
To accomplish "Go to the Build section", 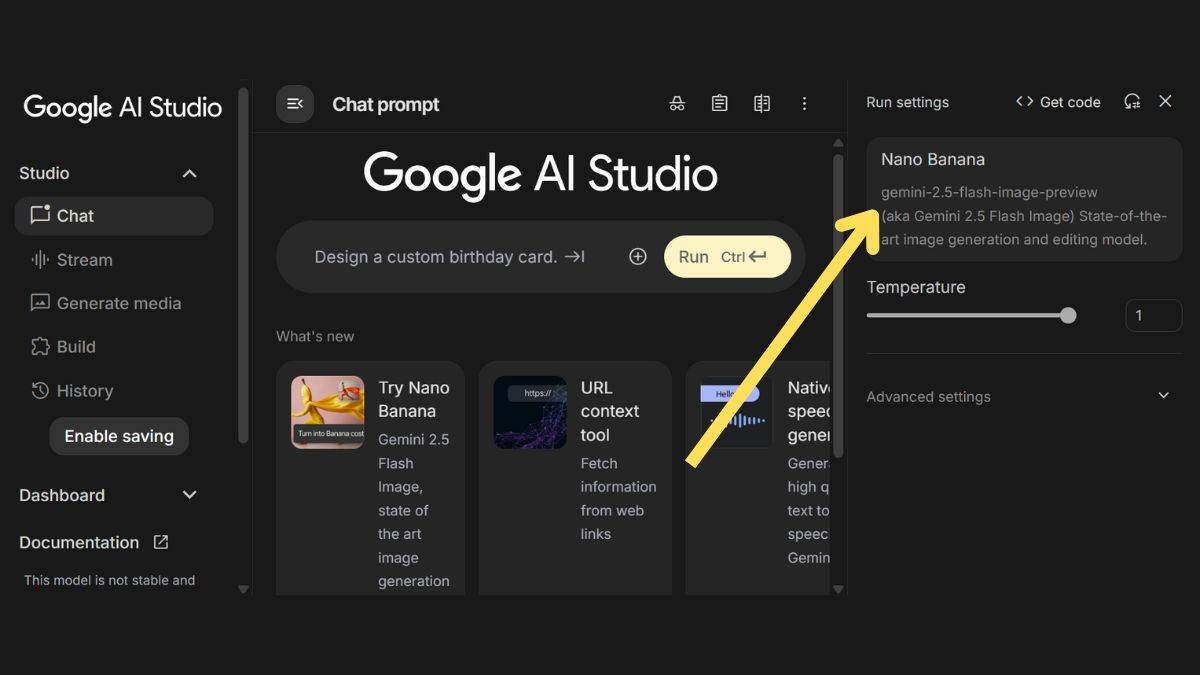I will pyautogui.click(x=76, y=347).
